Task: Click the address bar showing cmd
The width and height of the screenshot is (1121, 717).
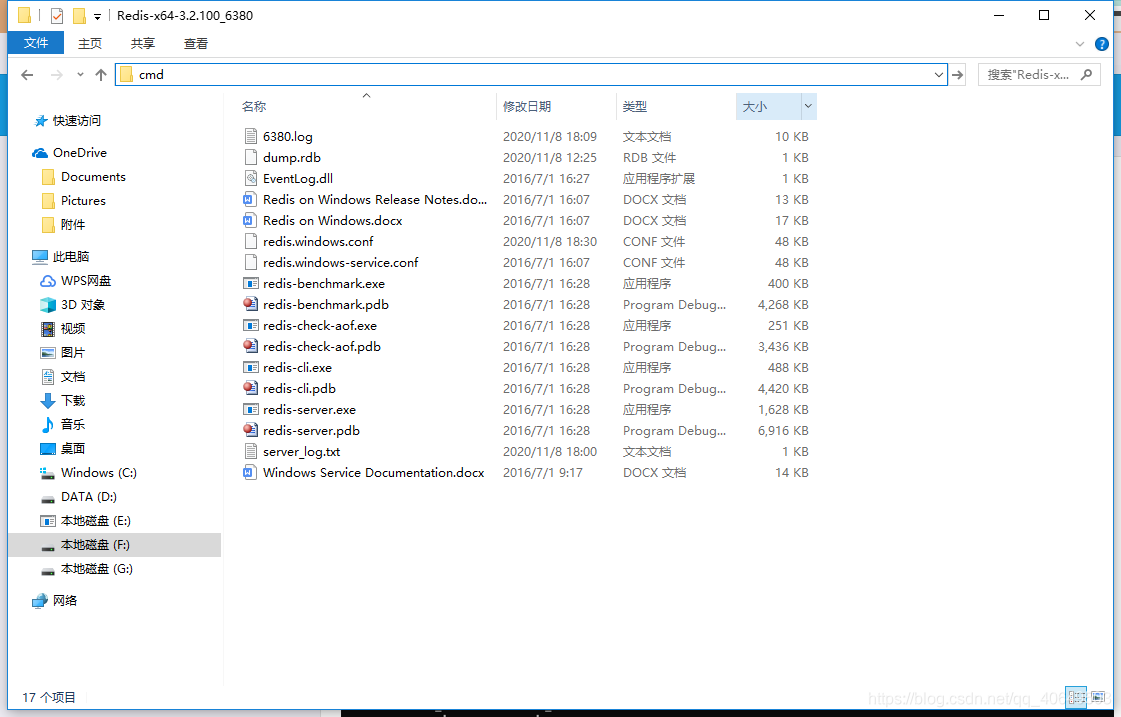Action: coord(532,74)
